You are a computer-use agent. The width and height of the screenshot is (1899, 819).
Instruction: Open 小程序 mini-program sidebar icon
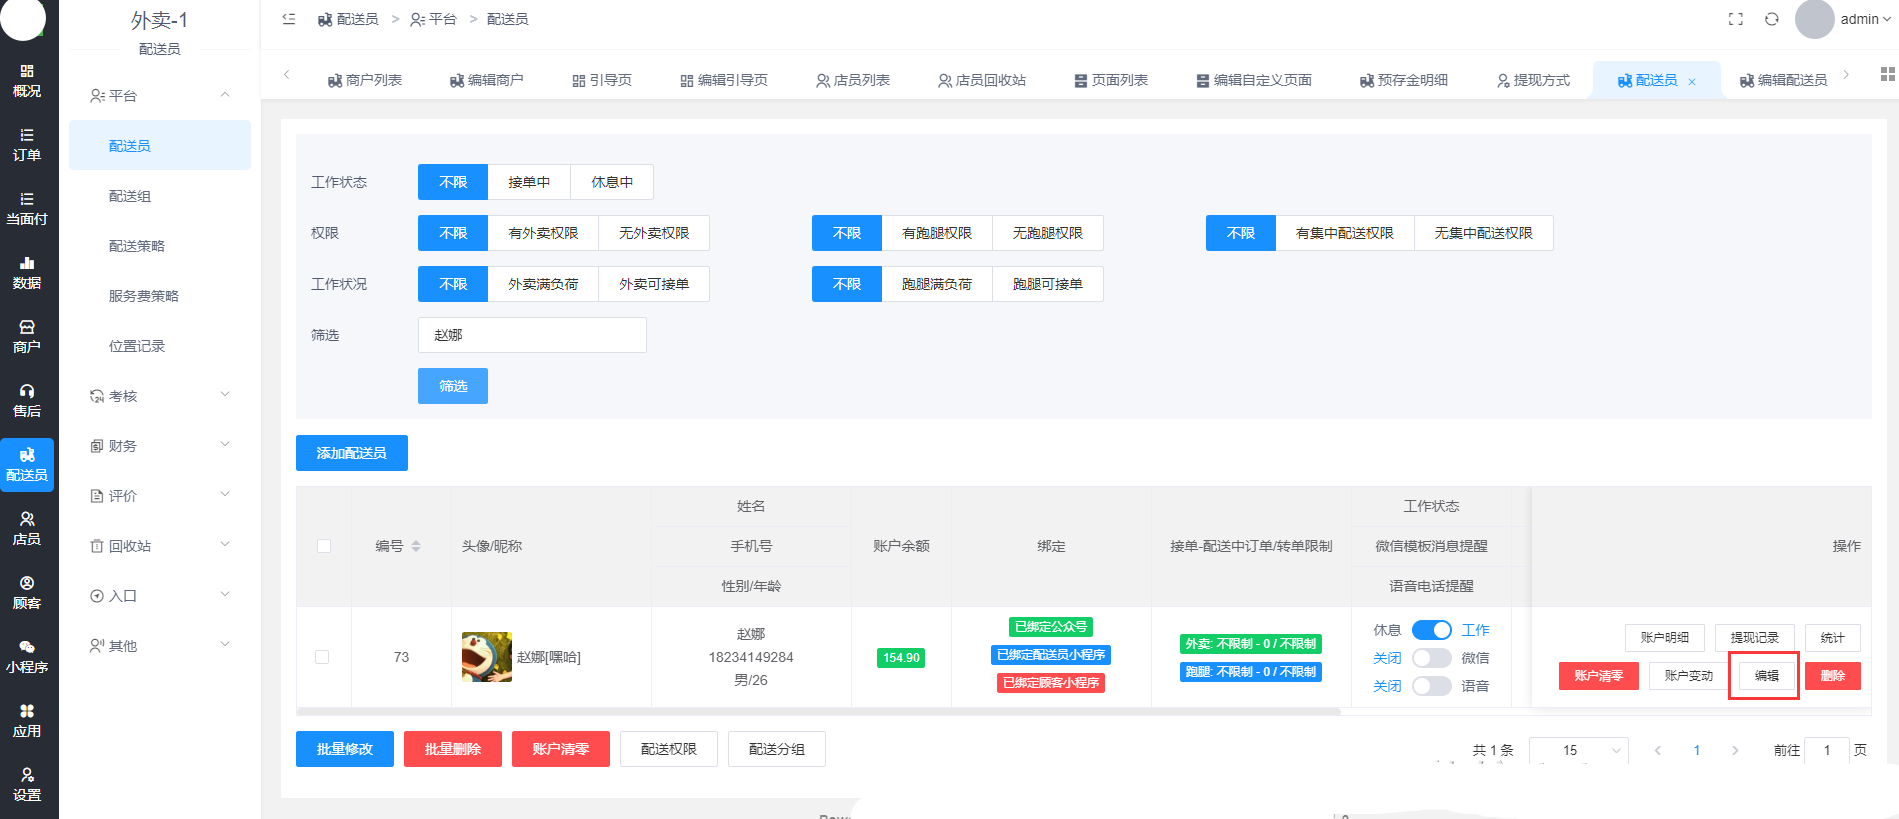(x=27, y=657)
